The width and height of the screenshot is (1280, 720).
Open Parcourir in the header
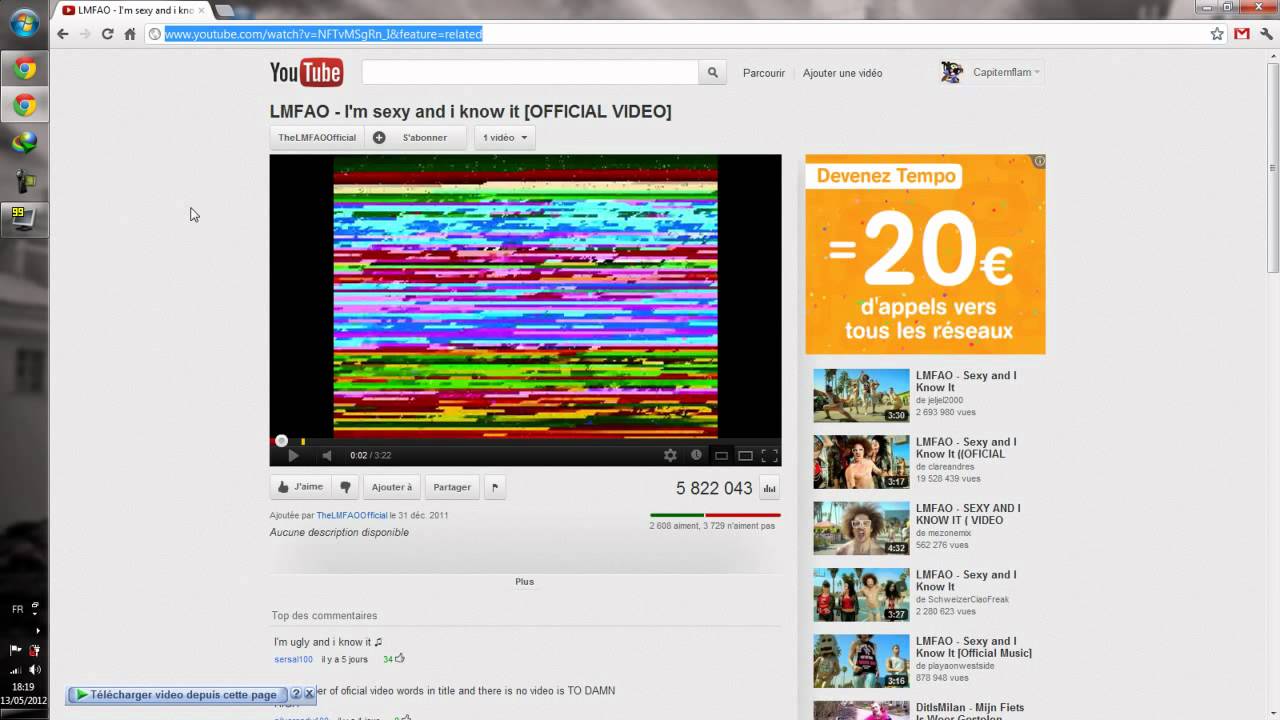(x=764, y=73)
